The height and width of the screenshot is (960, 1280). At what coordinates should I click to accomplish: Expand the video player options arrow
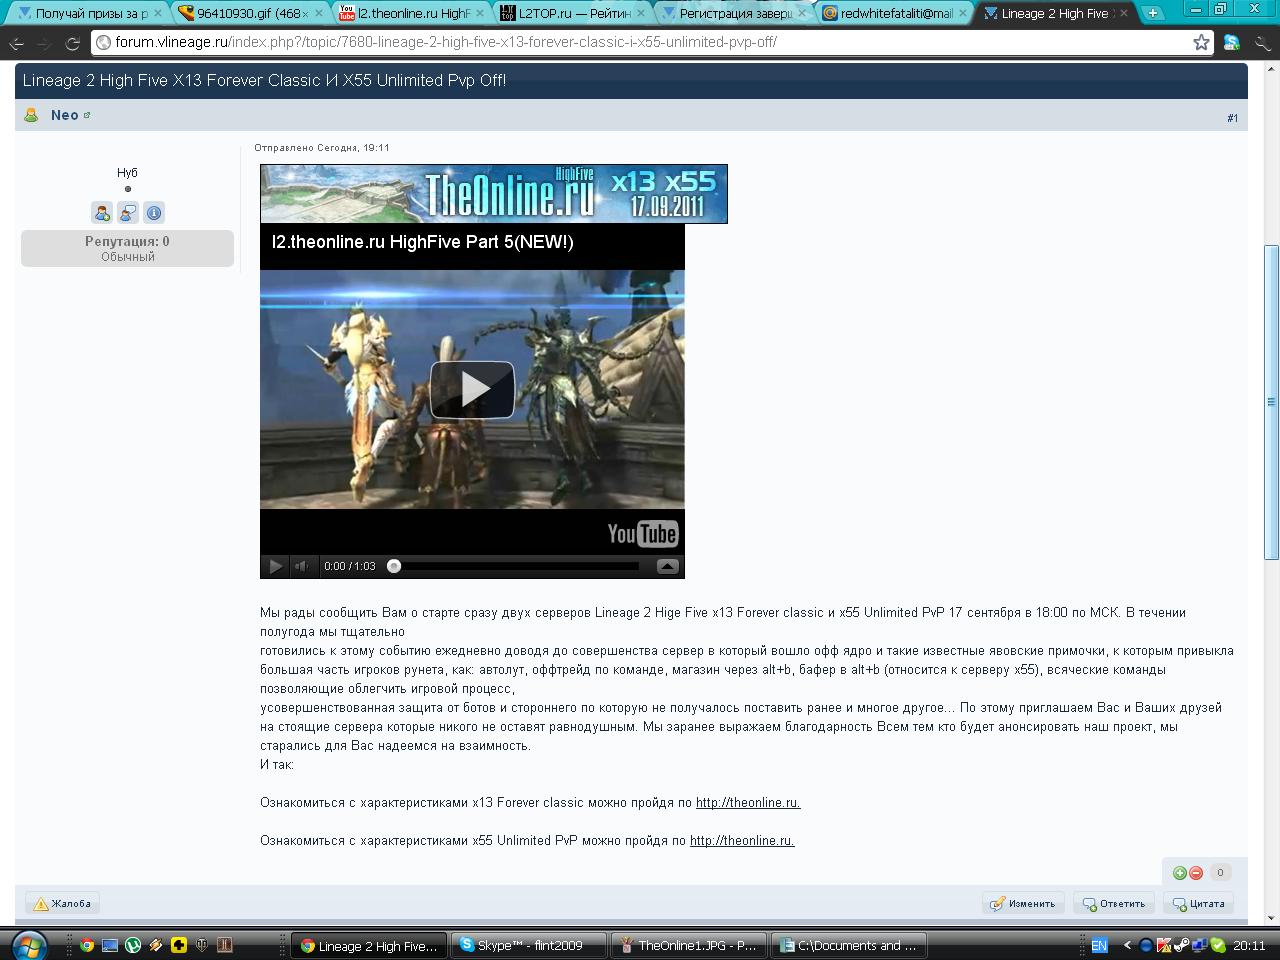[x=667, y=566]
